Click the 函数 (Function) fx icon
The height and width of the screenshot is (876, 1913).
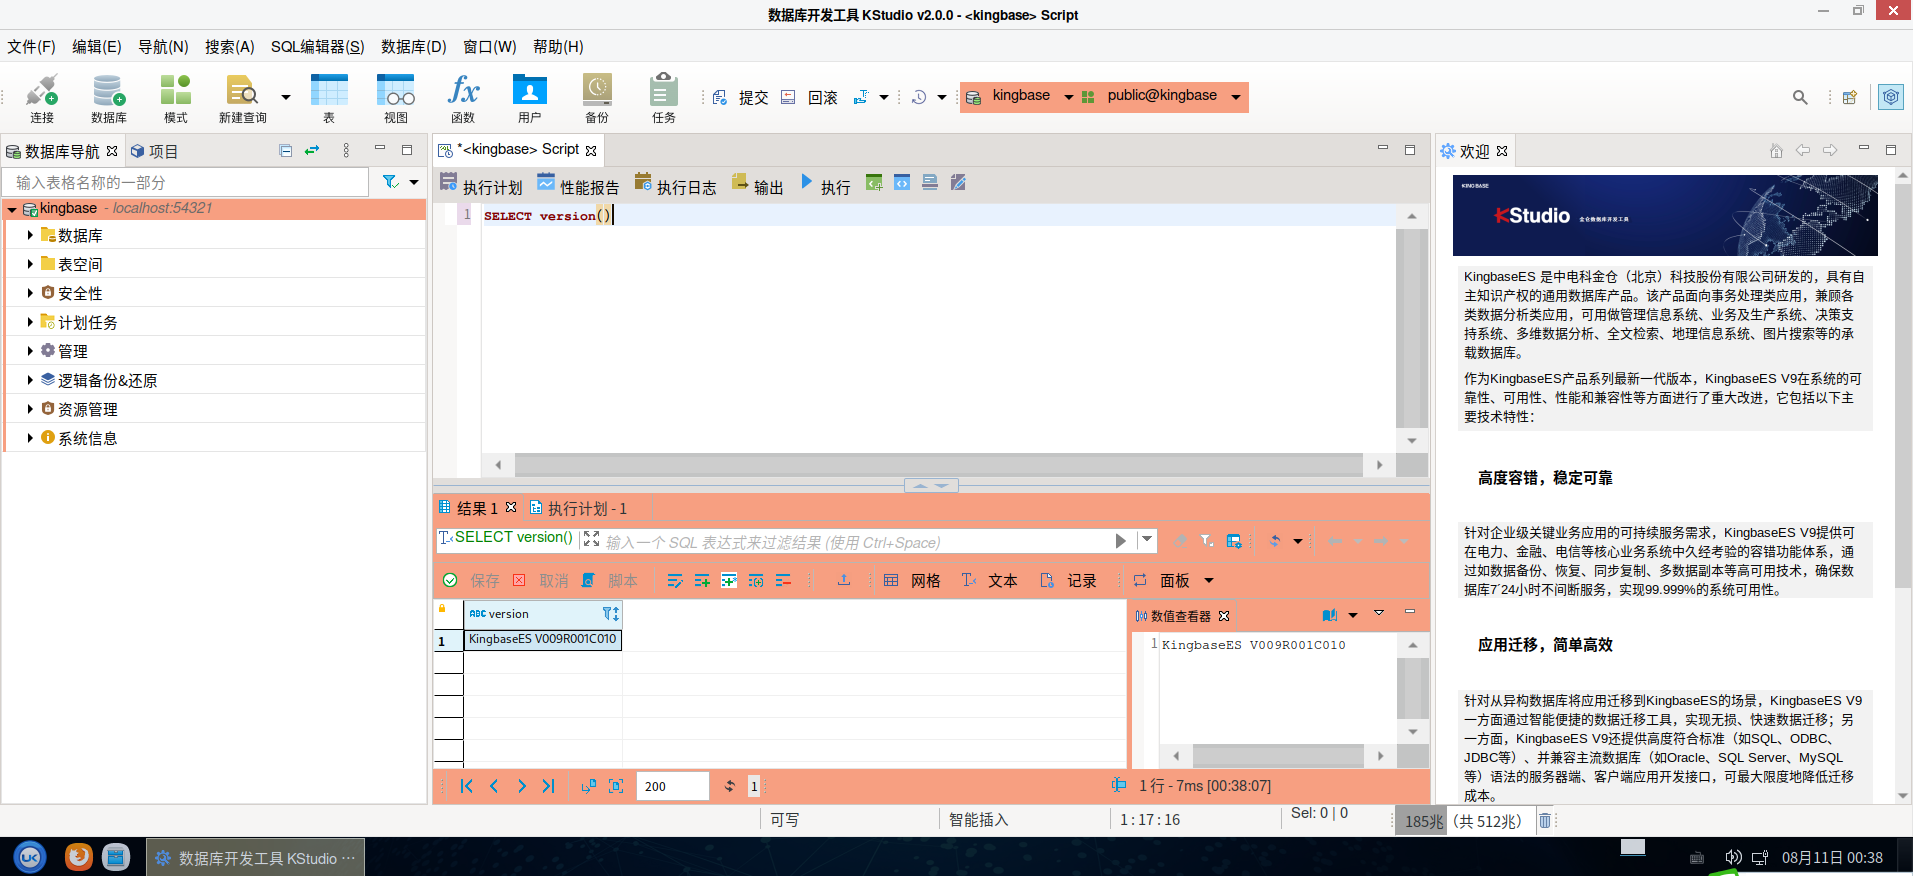click(x=463, y=91)
